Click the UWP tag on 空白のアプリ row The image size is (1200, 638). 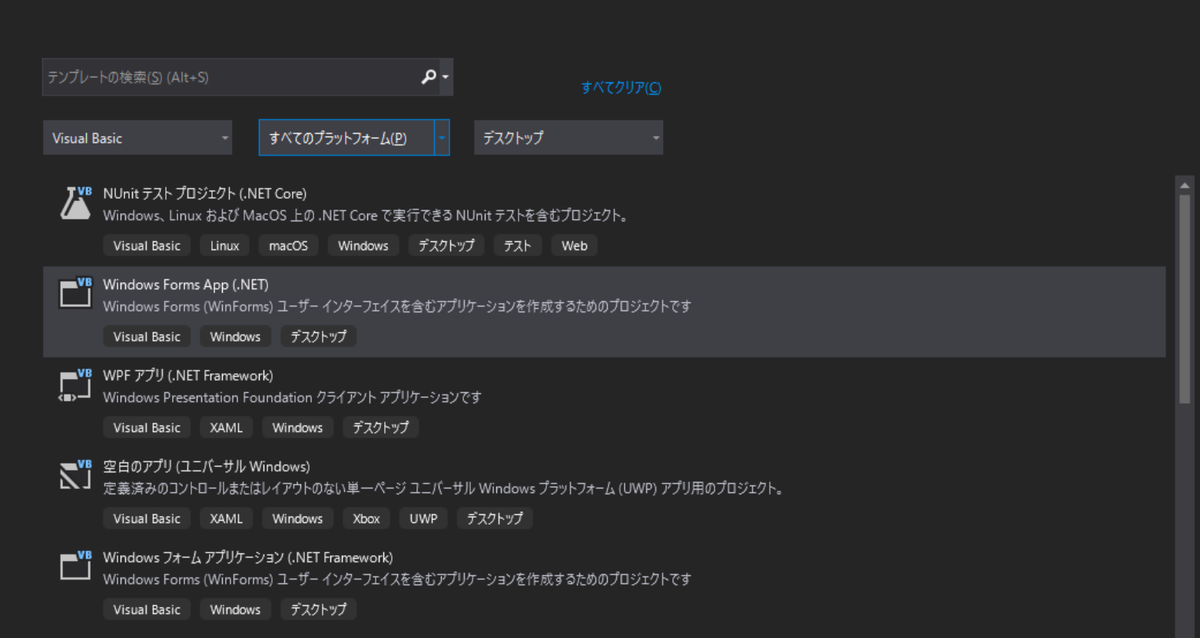[424, 518]
